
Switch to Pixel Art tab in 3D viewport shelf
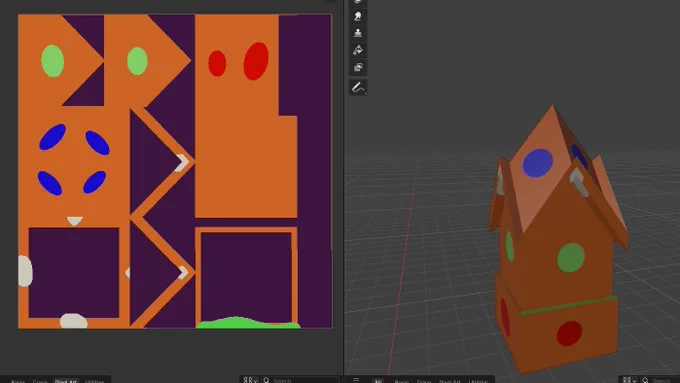450,381
